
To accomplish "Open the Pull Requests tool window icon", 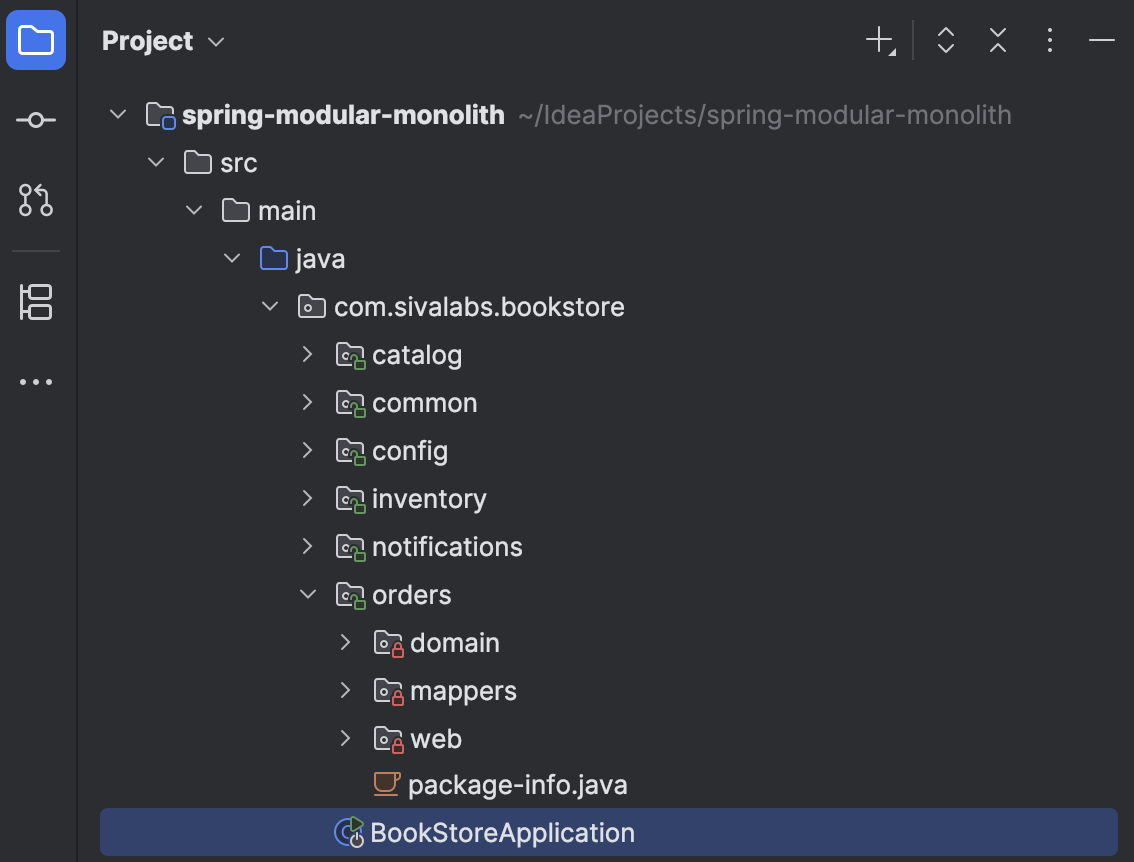I will [x=36, y=200].
